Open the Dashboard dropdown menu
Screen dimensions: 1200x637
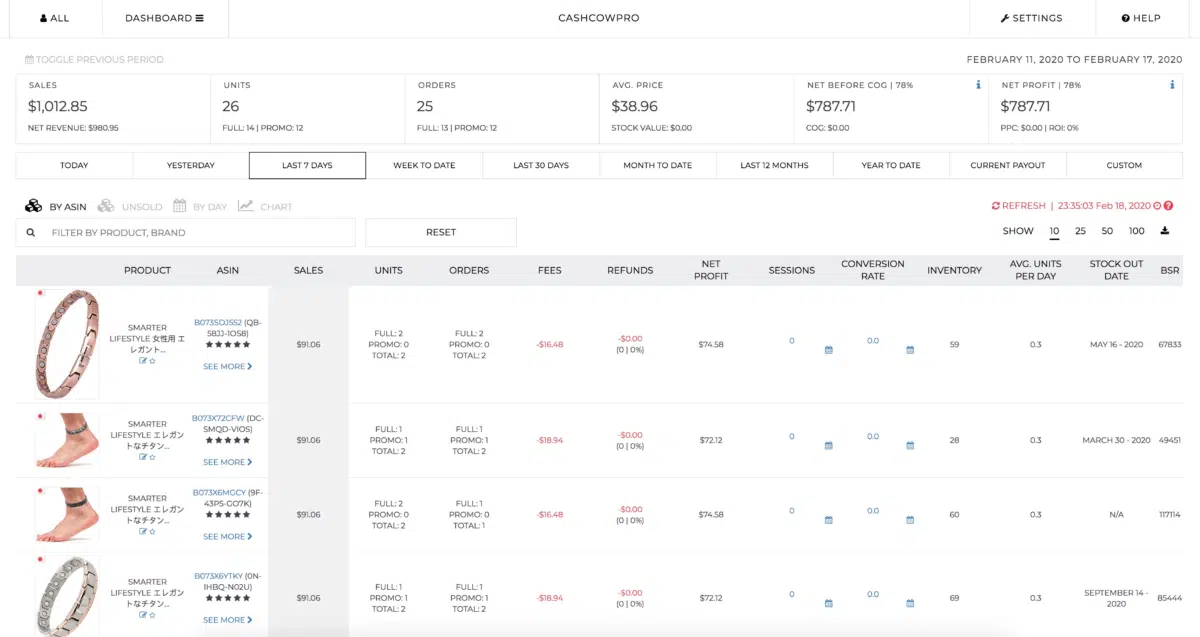point(164,18)
